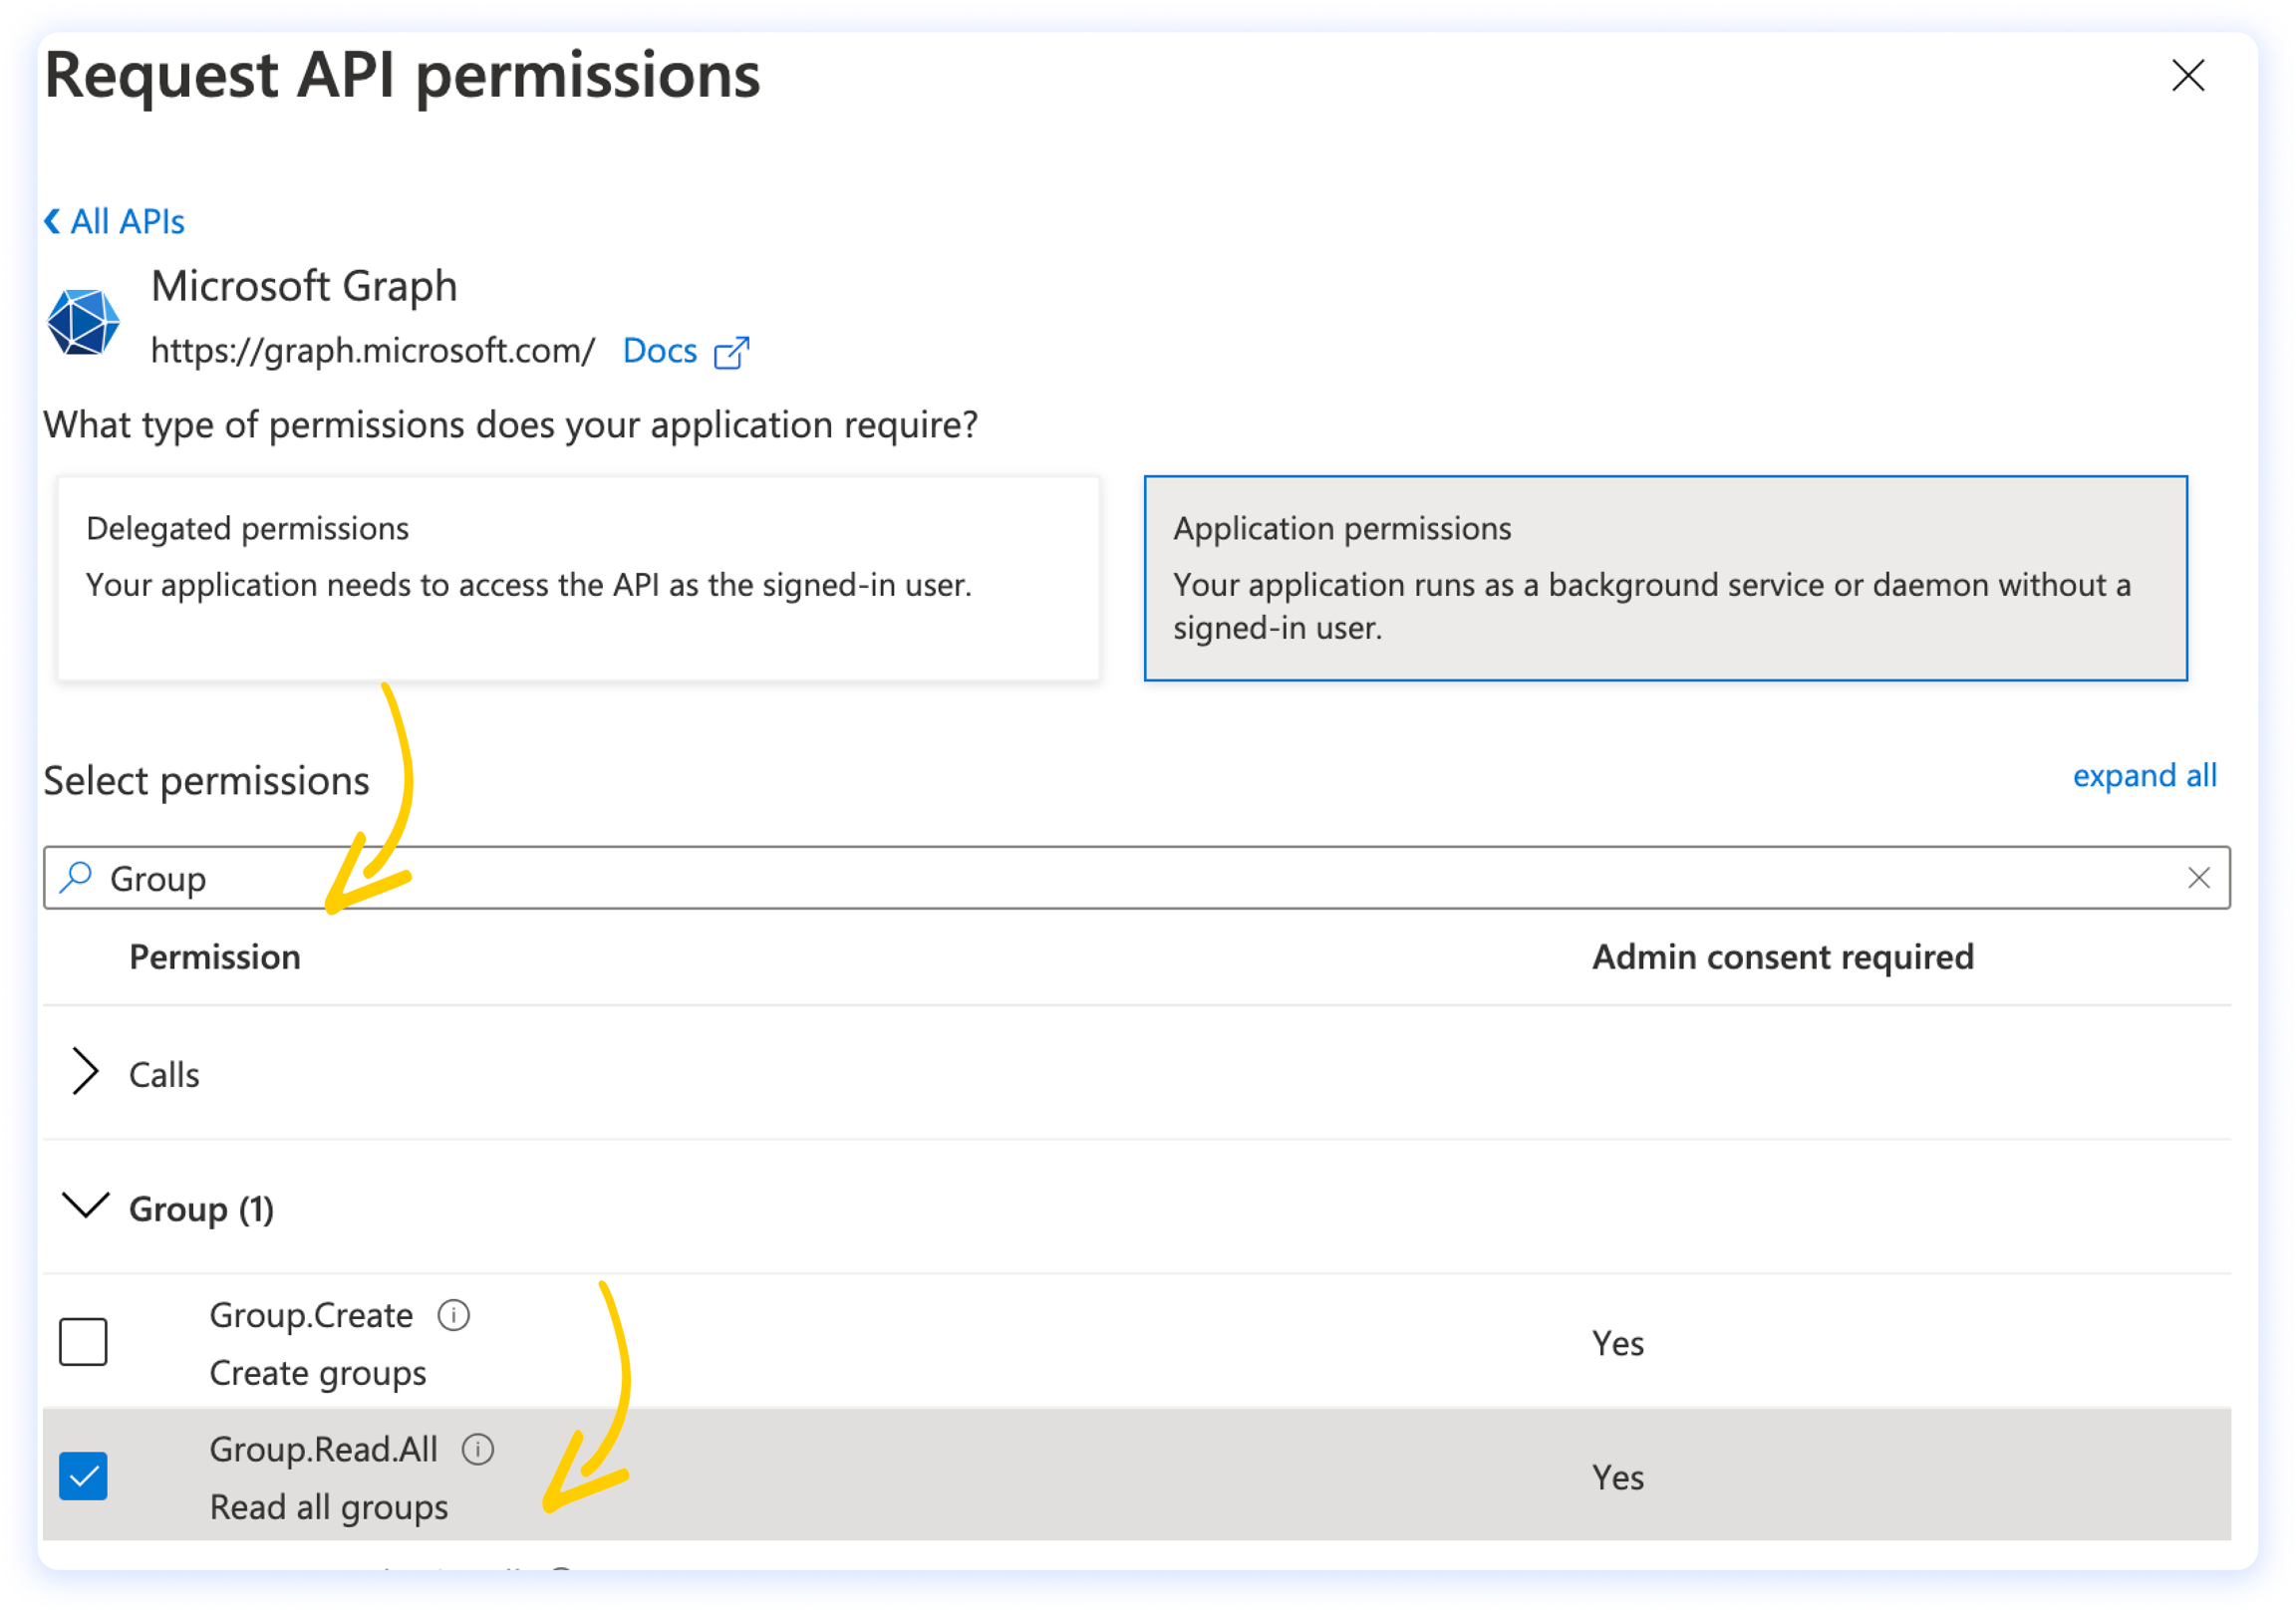Click the search magnifier icon
Viewport: 2296px width, 1613px height.
[76, 878]
